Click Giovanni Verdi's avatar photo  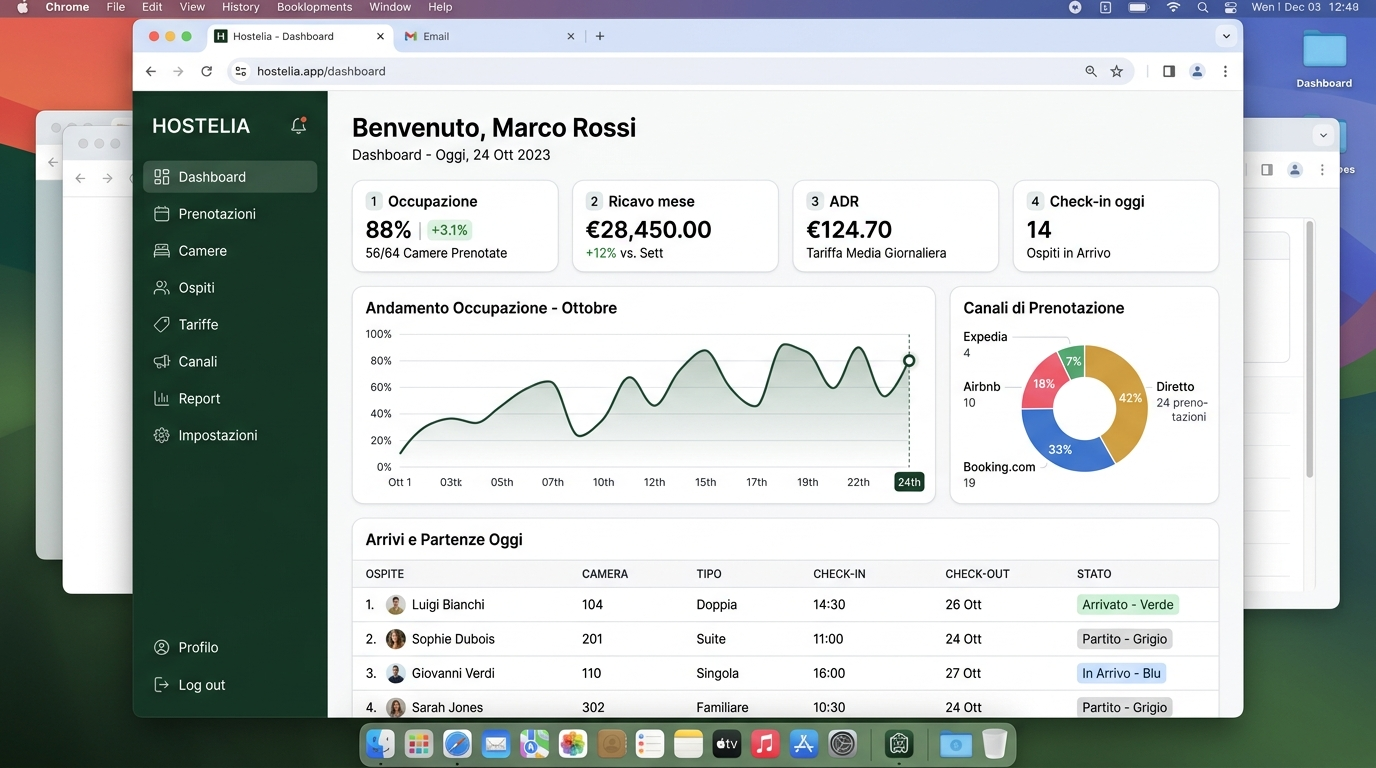pos(396,673)
